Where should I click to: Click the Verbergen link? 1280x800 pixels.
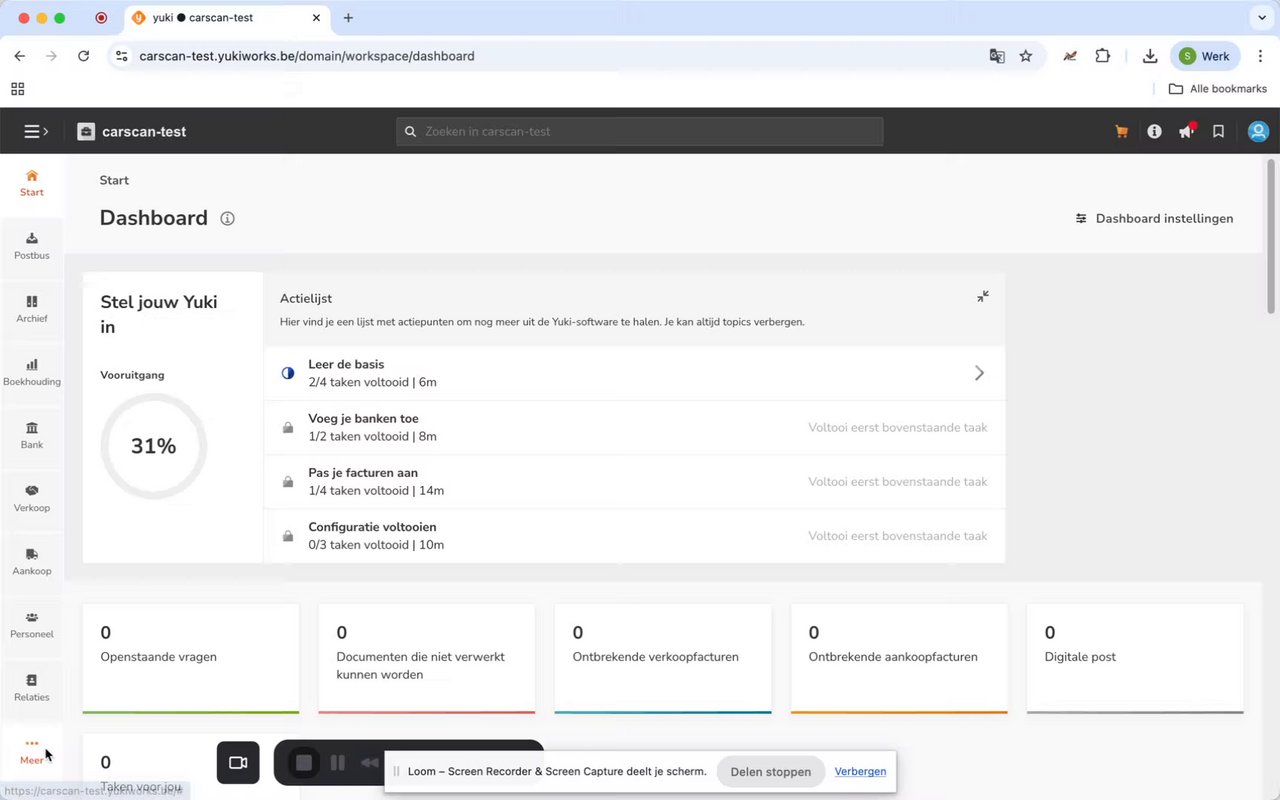coord(860,771)
